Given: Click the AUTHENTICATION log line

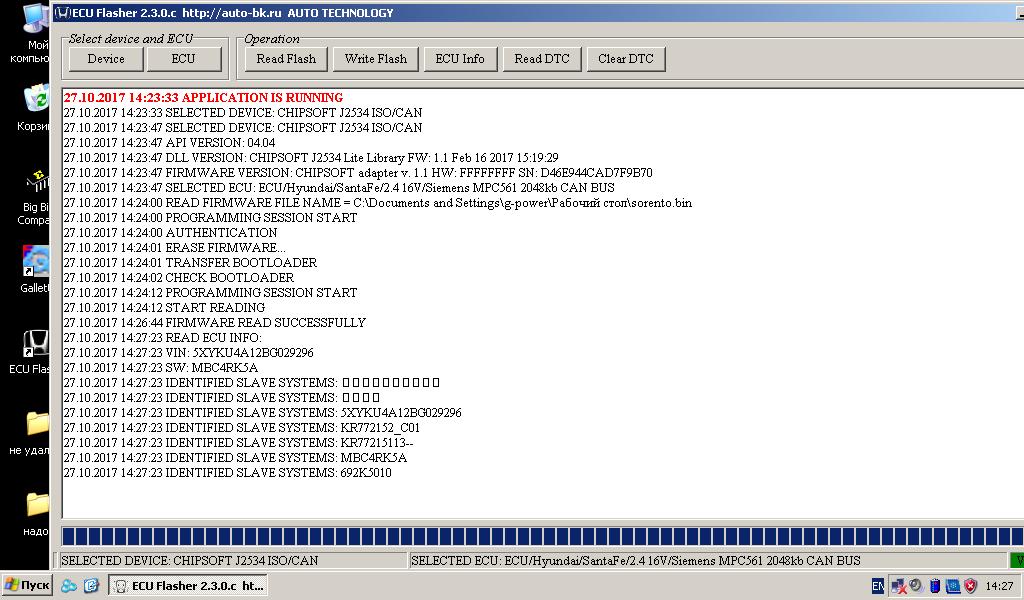Looking at the screenshot, I should pos(170,233).
